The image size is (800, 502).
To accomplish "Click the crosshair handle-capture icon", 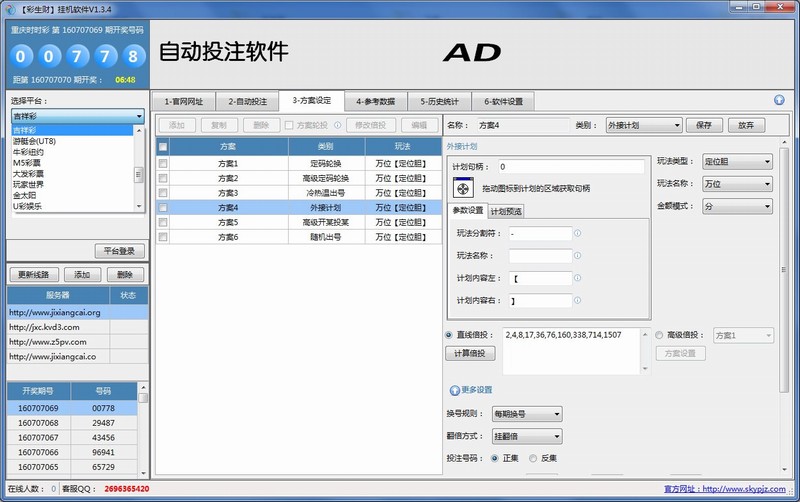I will 463,187.
